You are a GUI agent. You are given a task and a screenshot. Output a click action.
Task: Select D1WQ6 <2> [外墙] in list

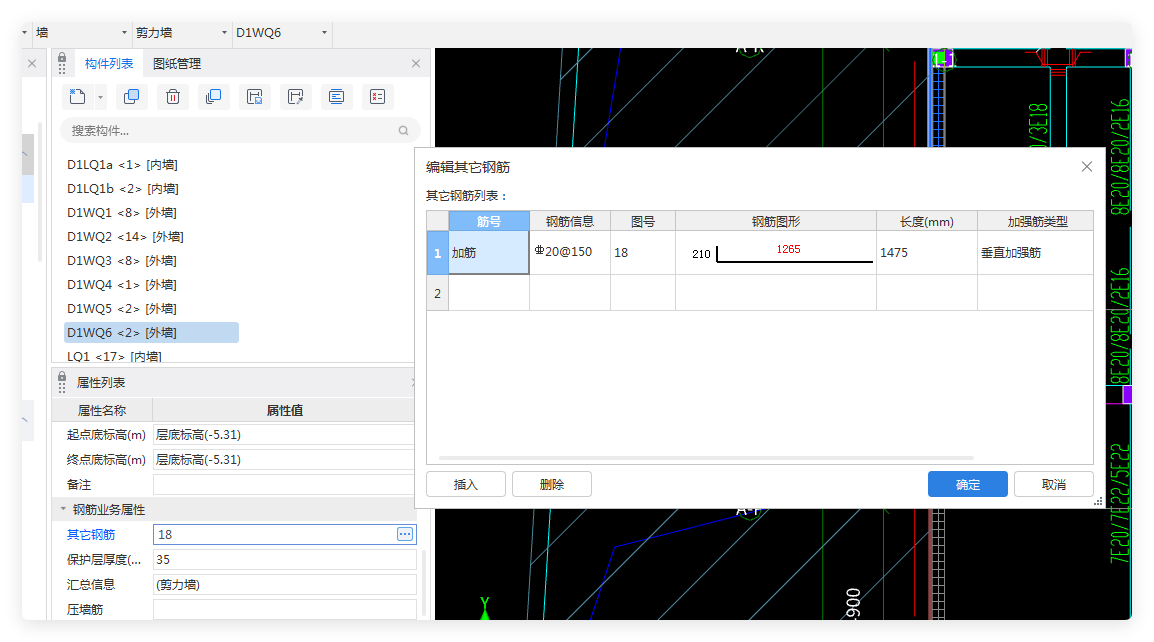click(152, 333)
